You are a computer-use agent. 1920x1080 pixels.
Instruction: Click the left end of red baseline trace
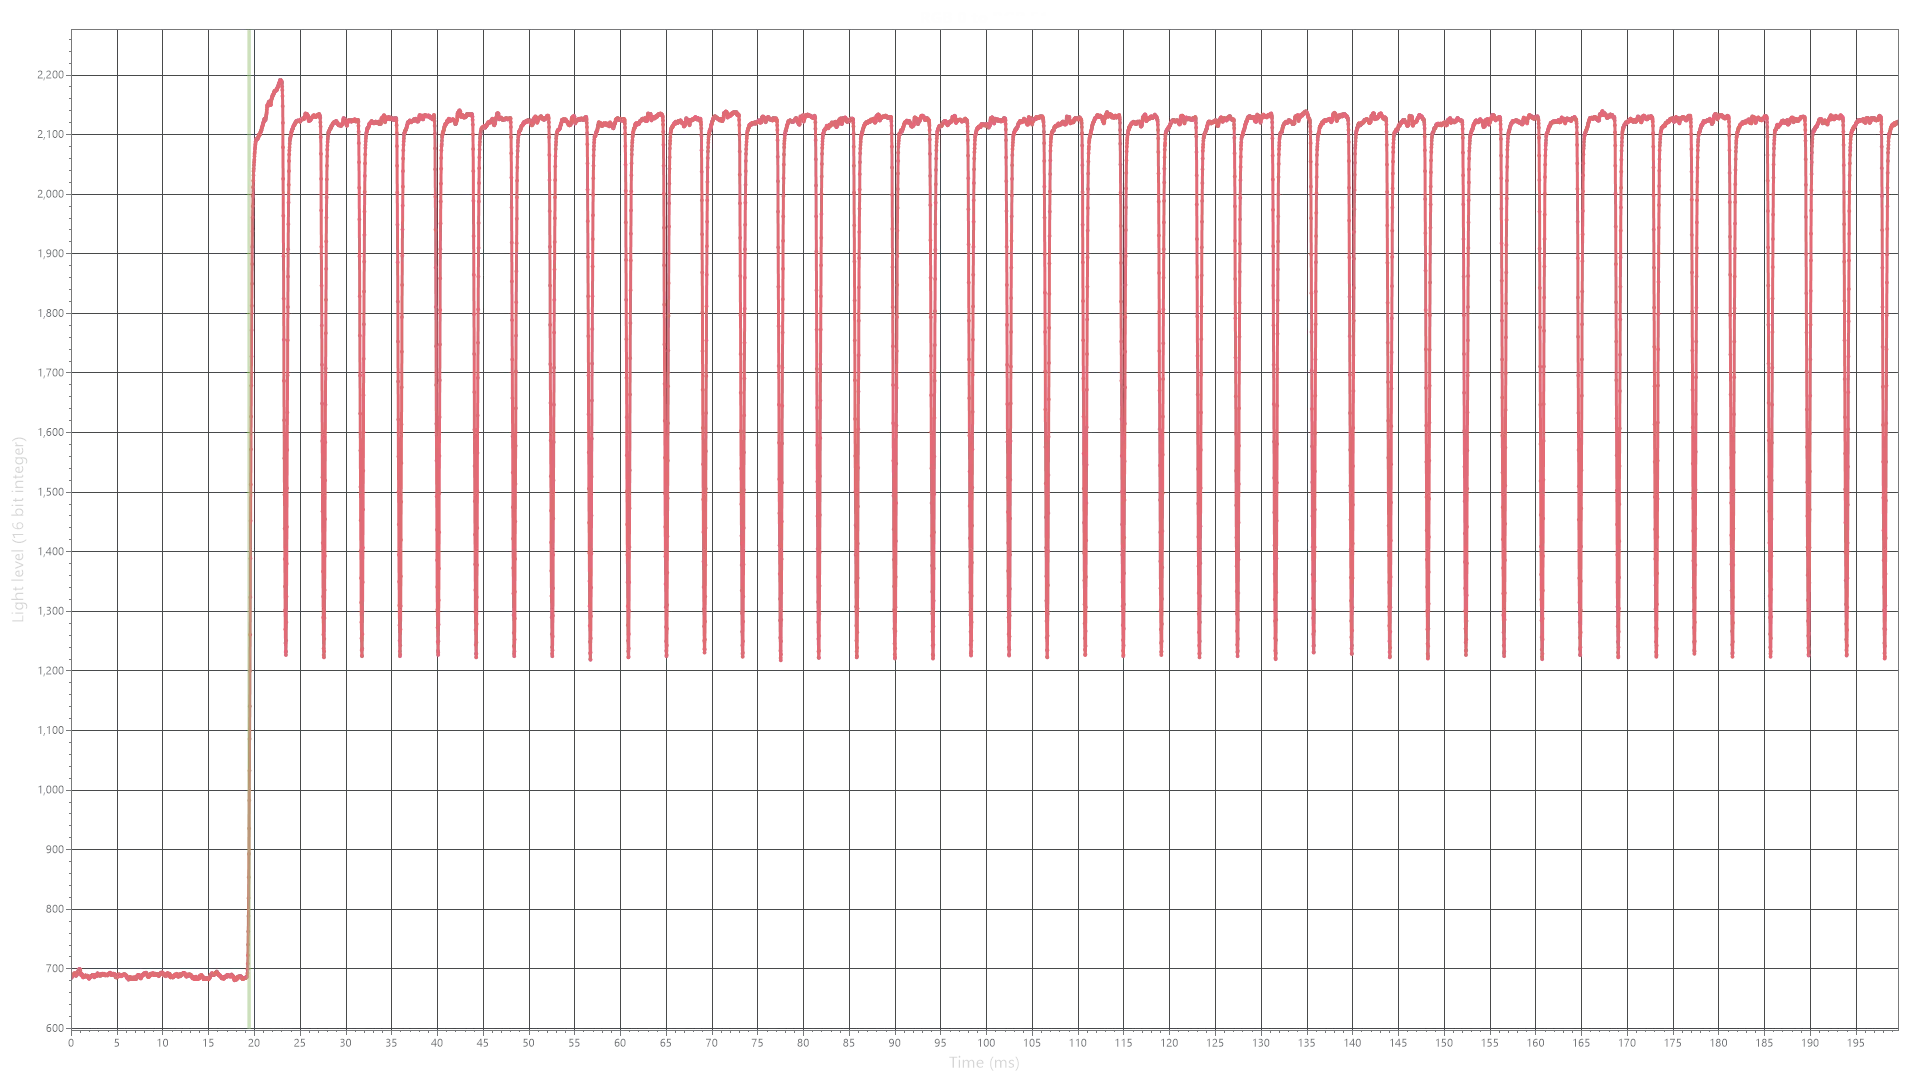[x=76, y=973]
